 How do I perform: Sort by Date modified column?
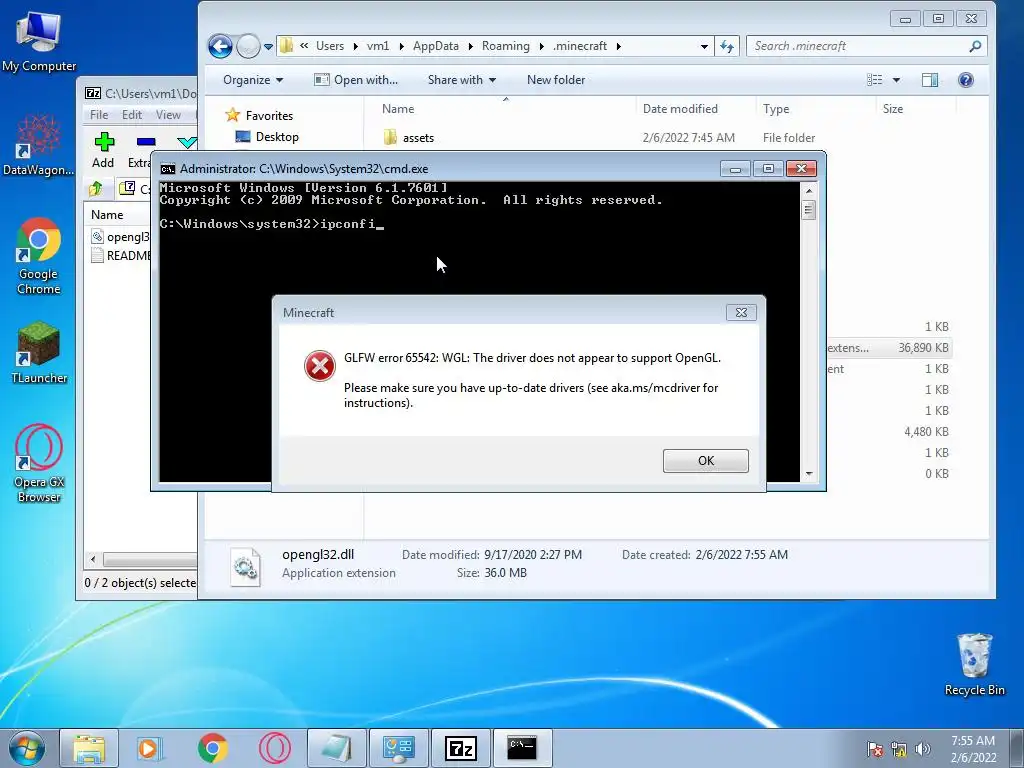click(x=680, y=109)
